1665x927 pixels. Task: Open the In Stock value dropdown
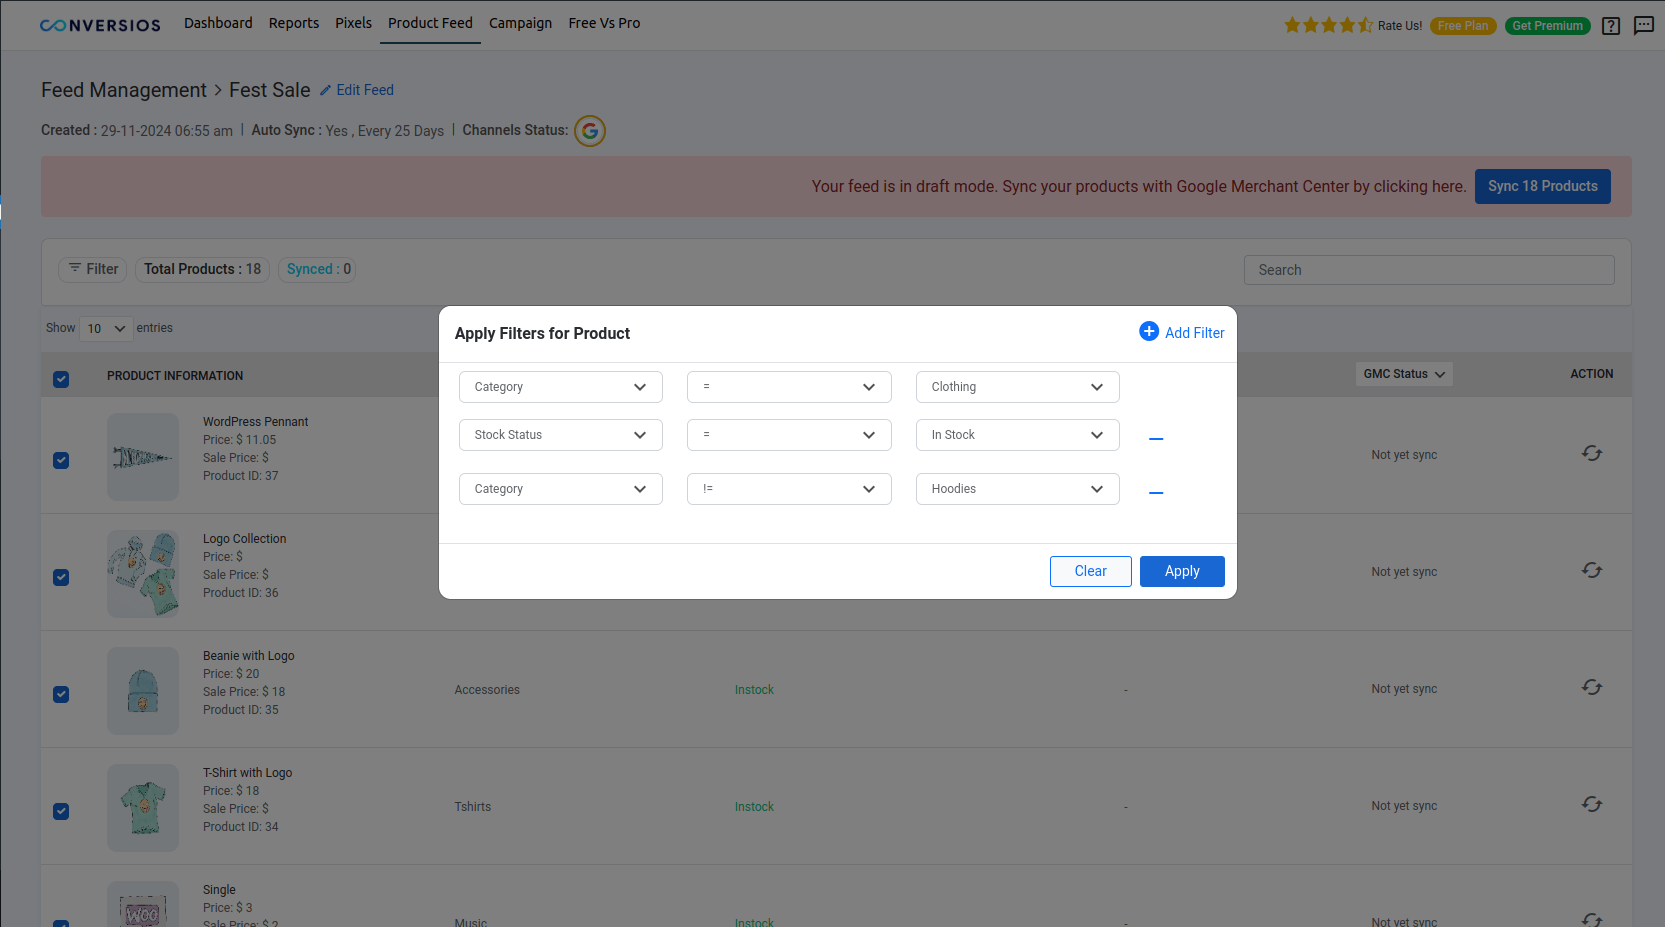coord(1017,435)
